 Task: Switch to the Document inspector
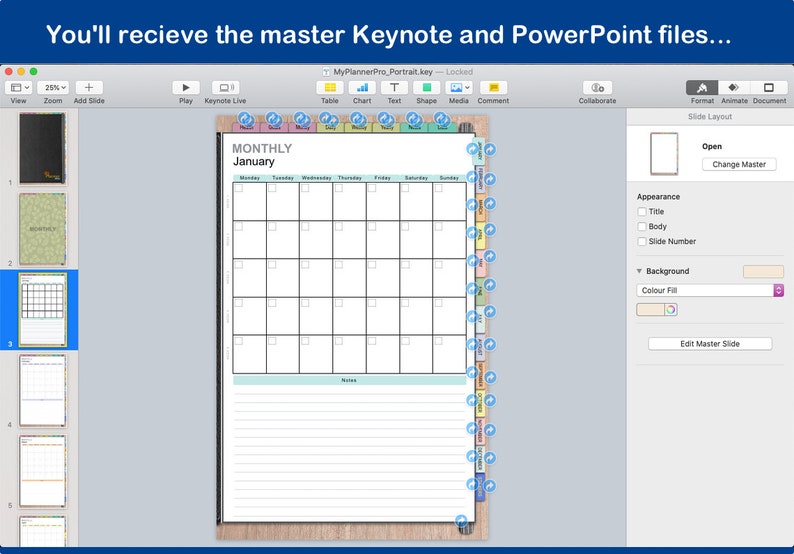(769, 88)
